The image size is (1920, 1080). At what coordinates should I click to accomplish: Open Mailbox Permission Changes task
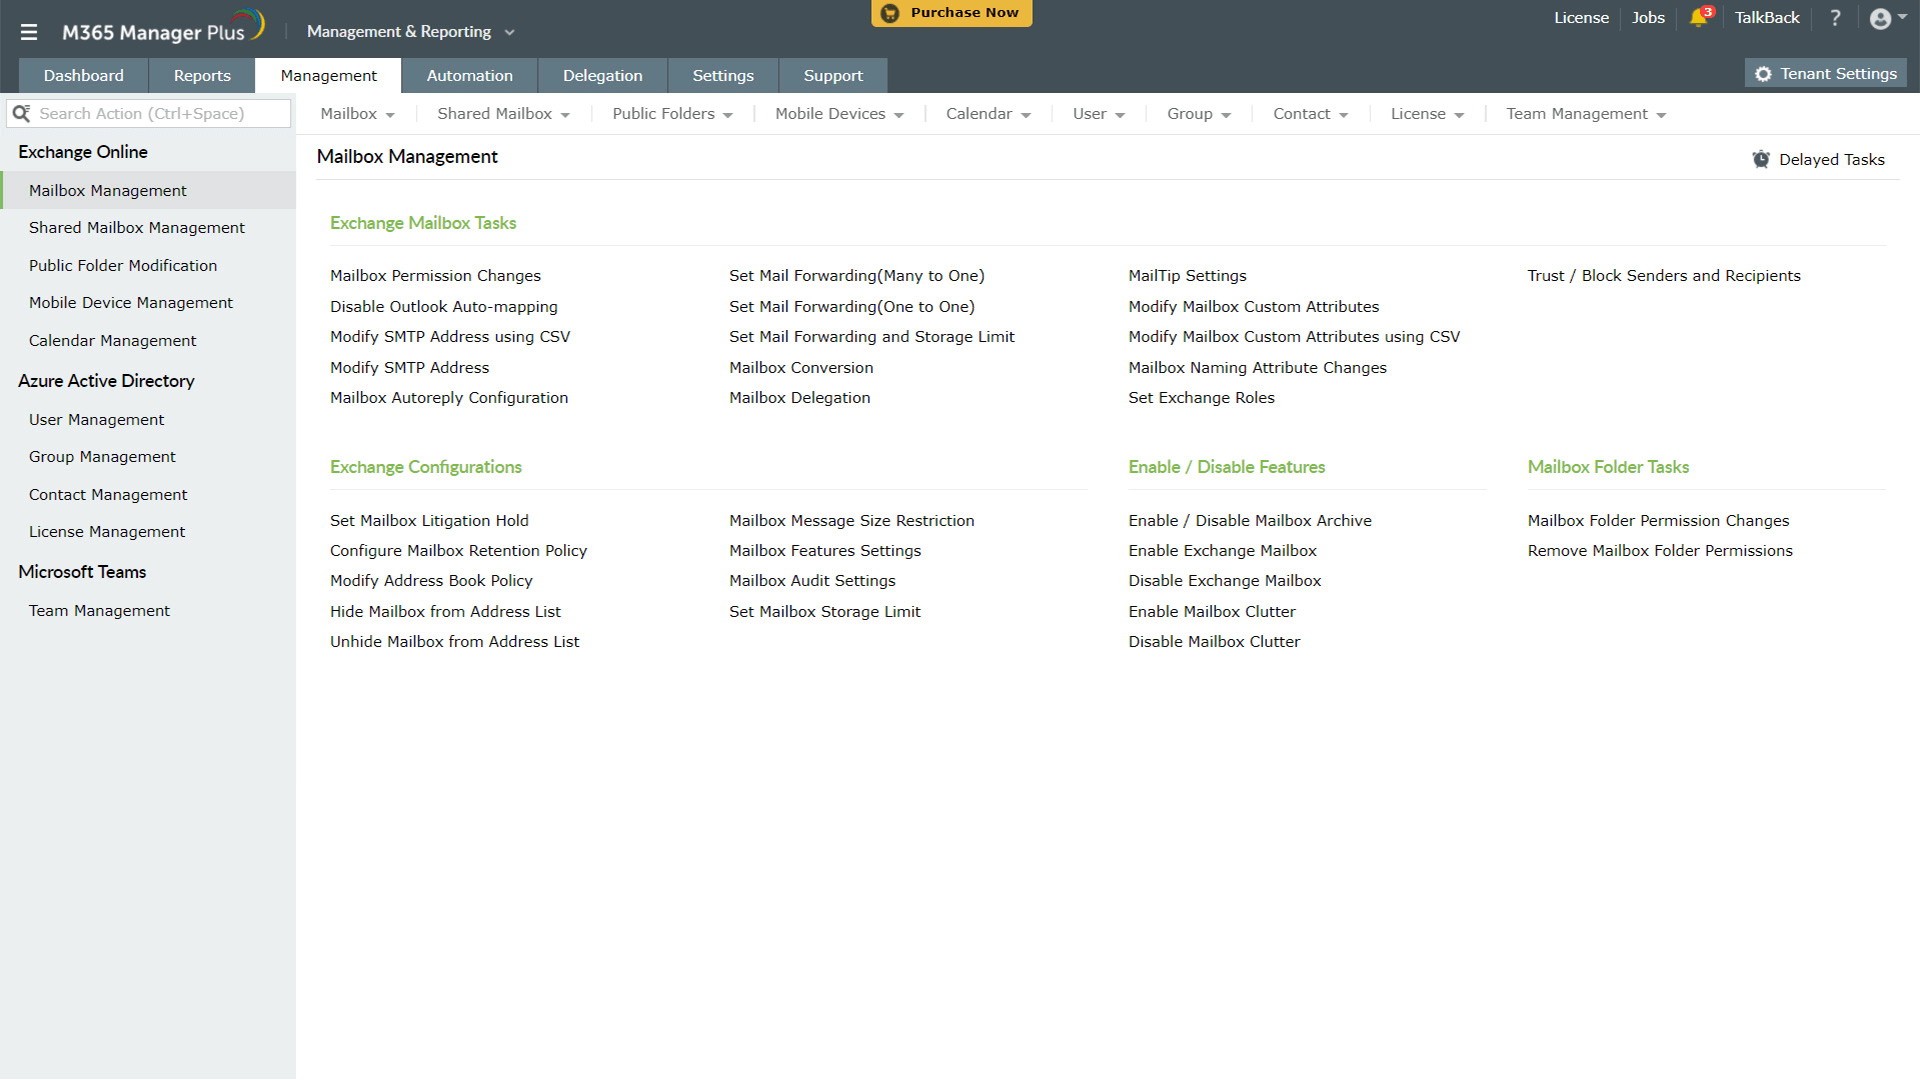click(436, 275)
